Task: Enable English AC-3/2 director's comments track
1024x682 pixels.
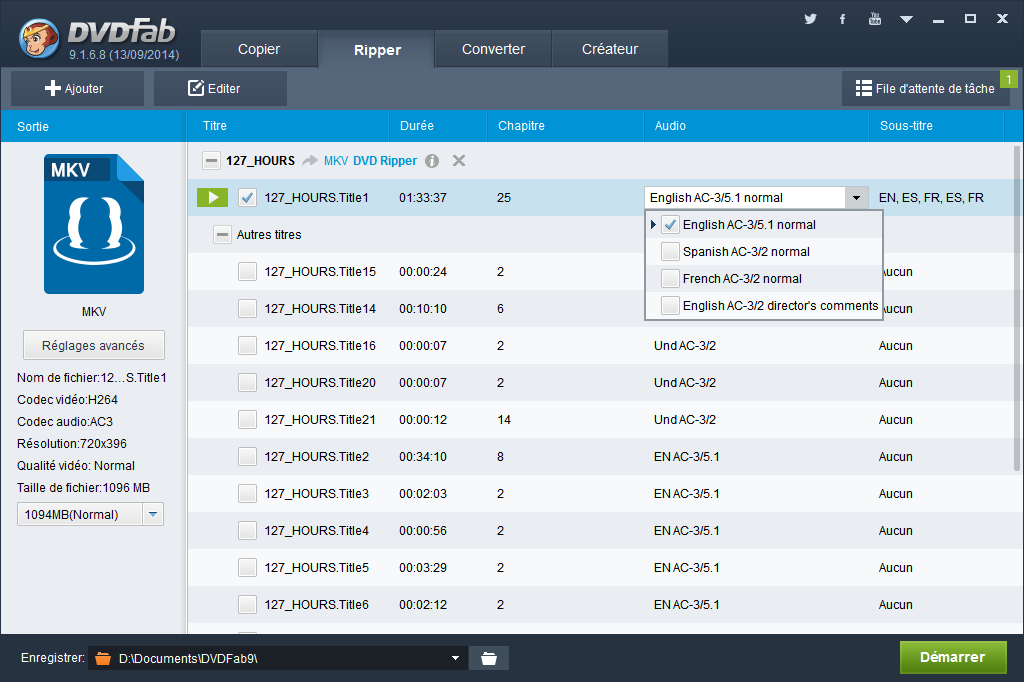Action: (670, 305)
